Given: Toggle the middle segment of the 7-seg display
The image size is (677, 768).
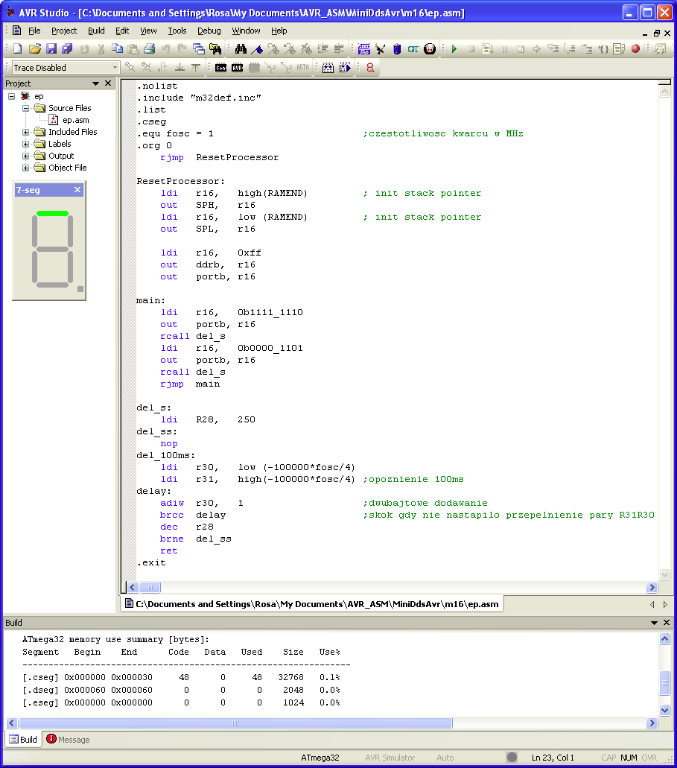Looking at the screenshot, I should [52, 249].
